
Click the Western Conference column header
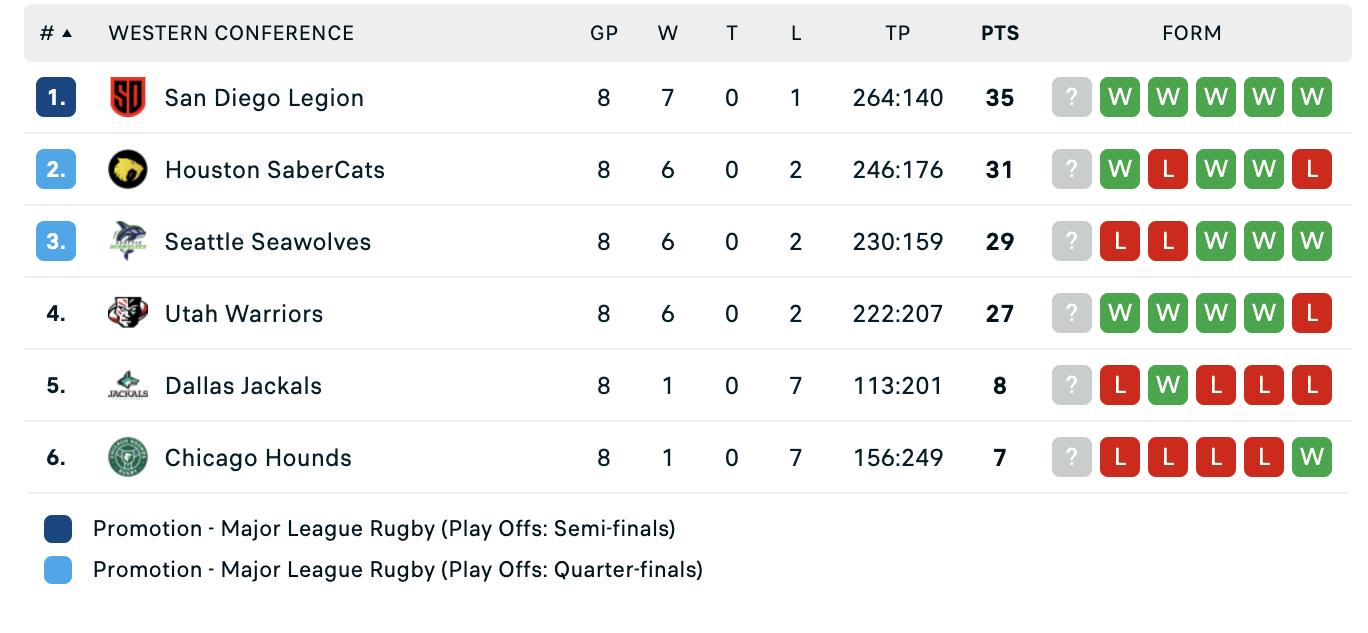click(231, 33)
